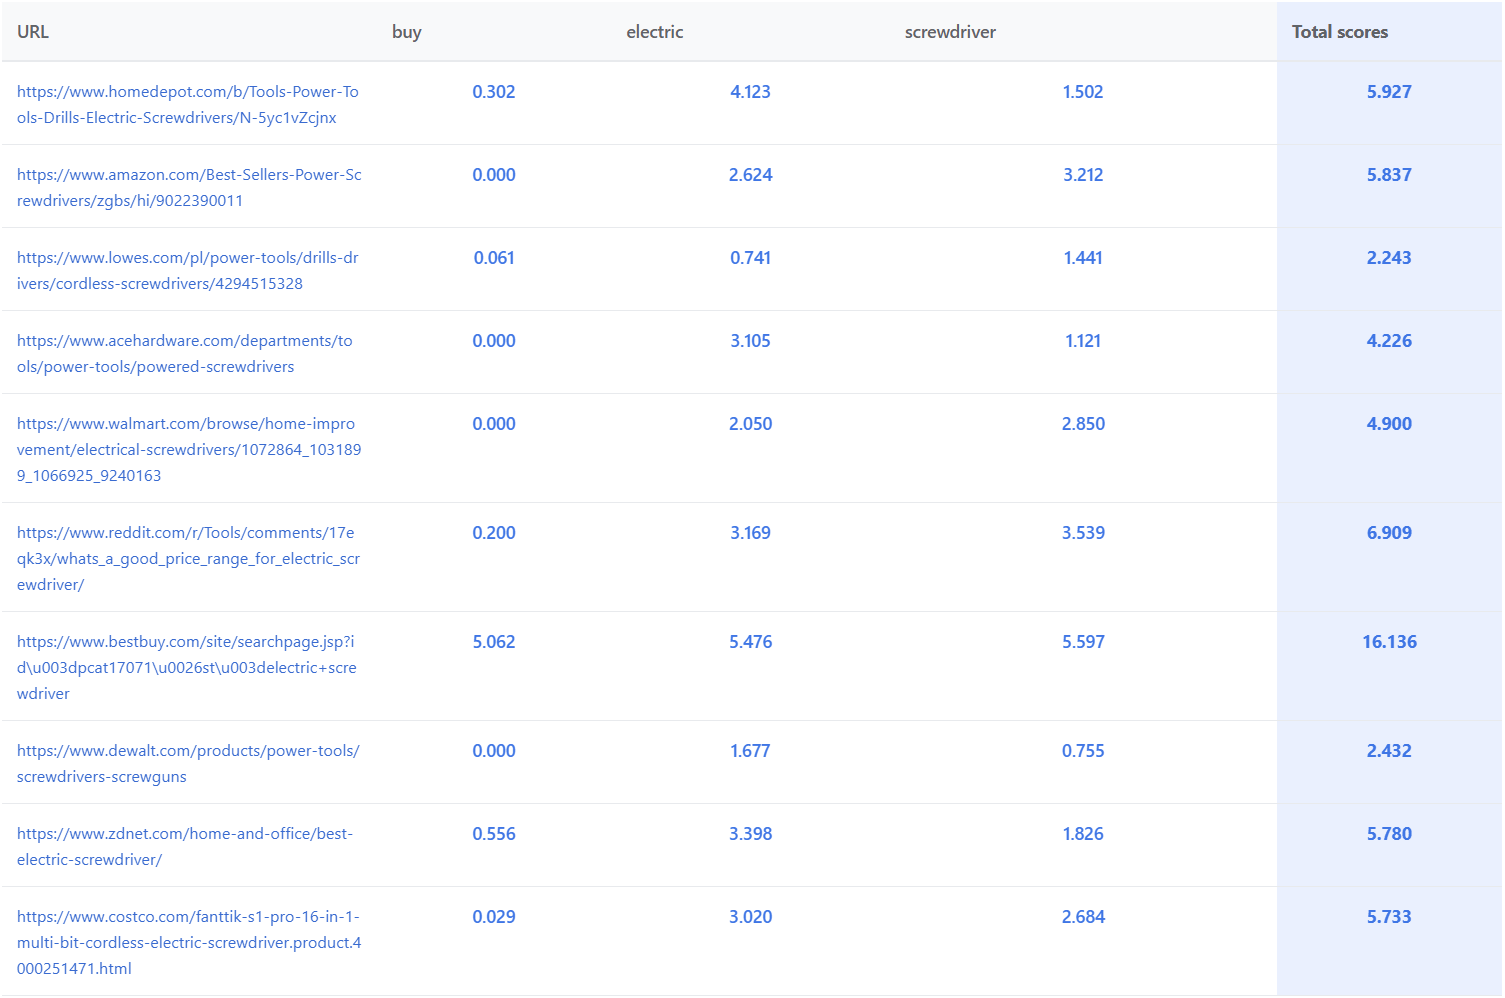1505x998 pixels.
Task: Open the reddit.com Tools comments link
Action: [x=188, y=558]
